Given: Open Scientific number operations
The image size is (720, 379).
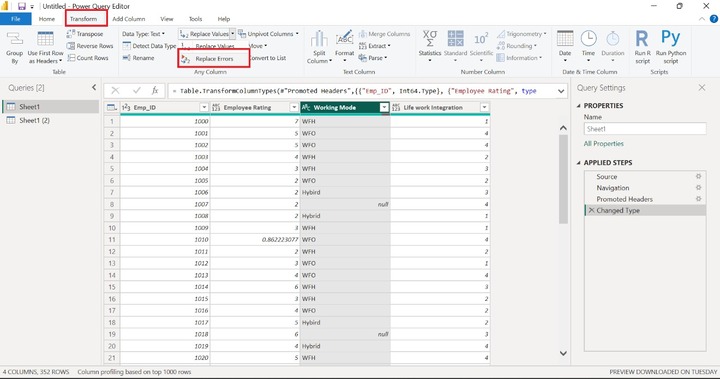Looking at the screenshot, I should pyautogui.click(x=481, y=47).
